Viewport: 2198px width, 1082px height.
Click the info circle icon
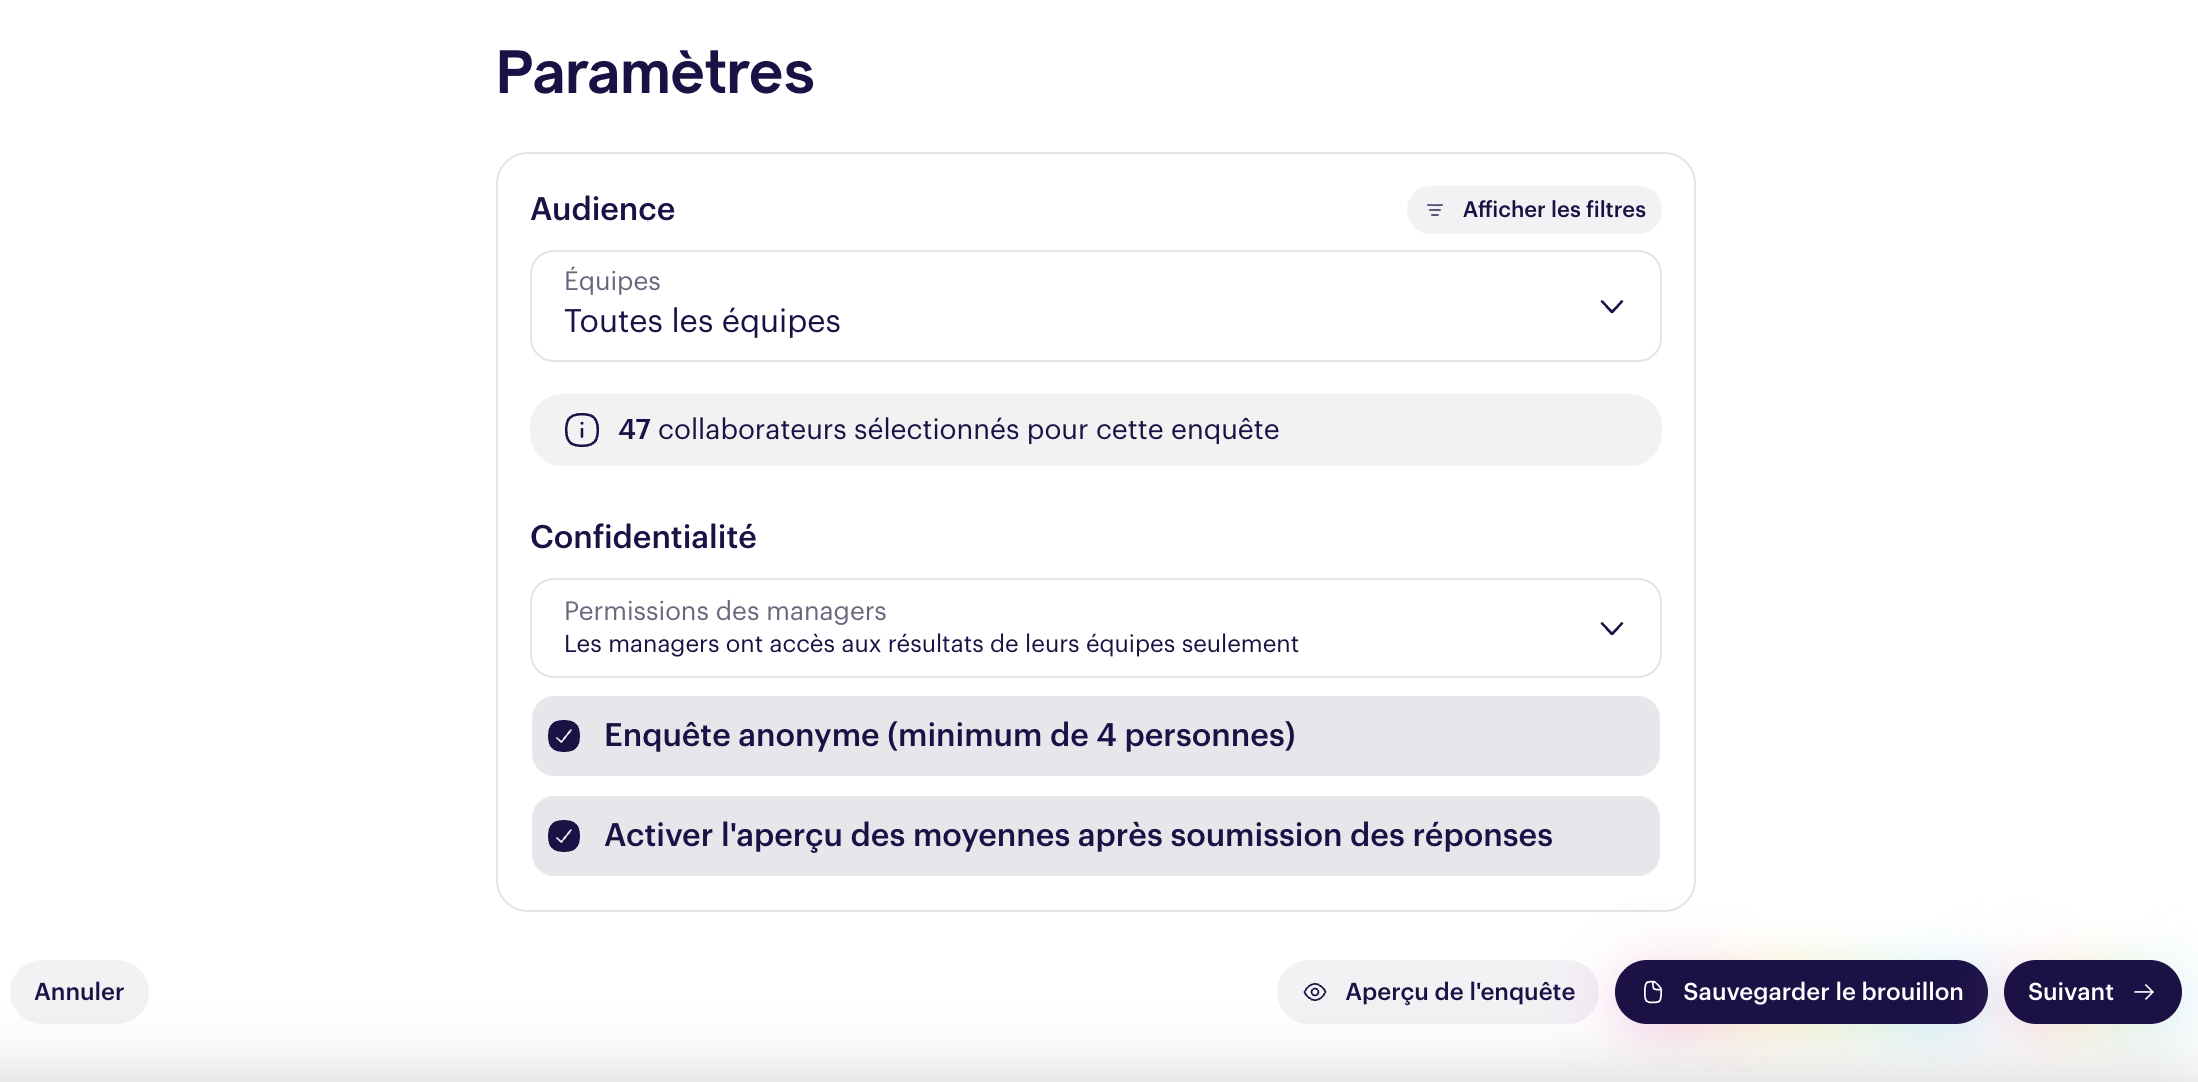click(581, 430)
